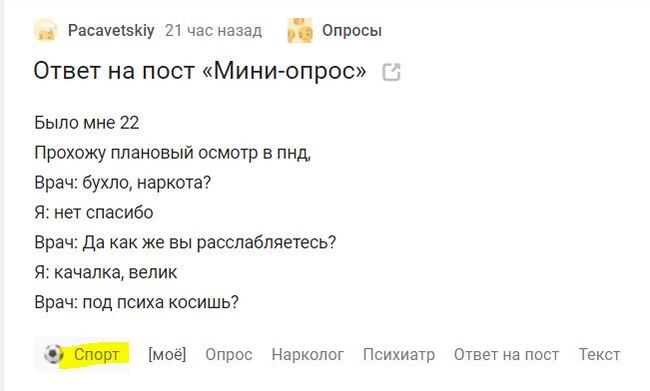Choose the Опрос tag

point(229,355)
